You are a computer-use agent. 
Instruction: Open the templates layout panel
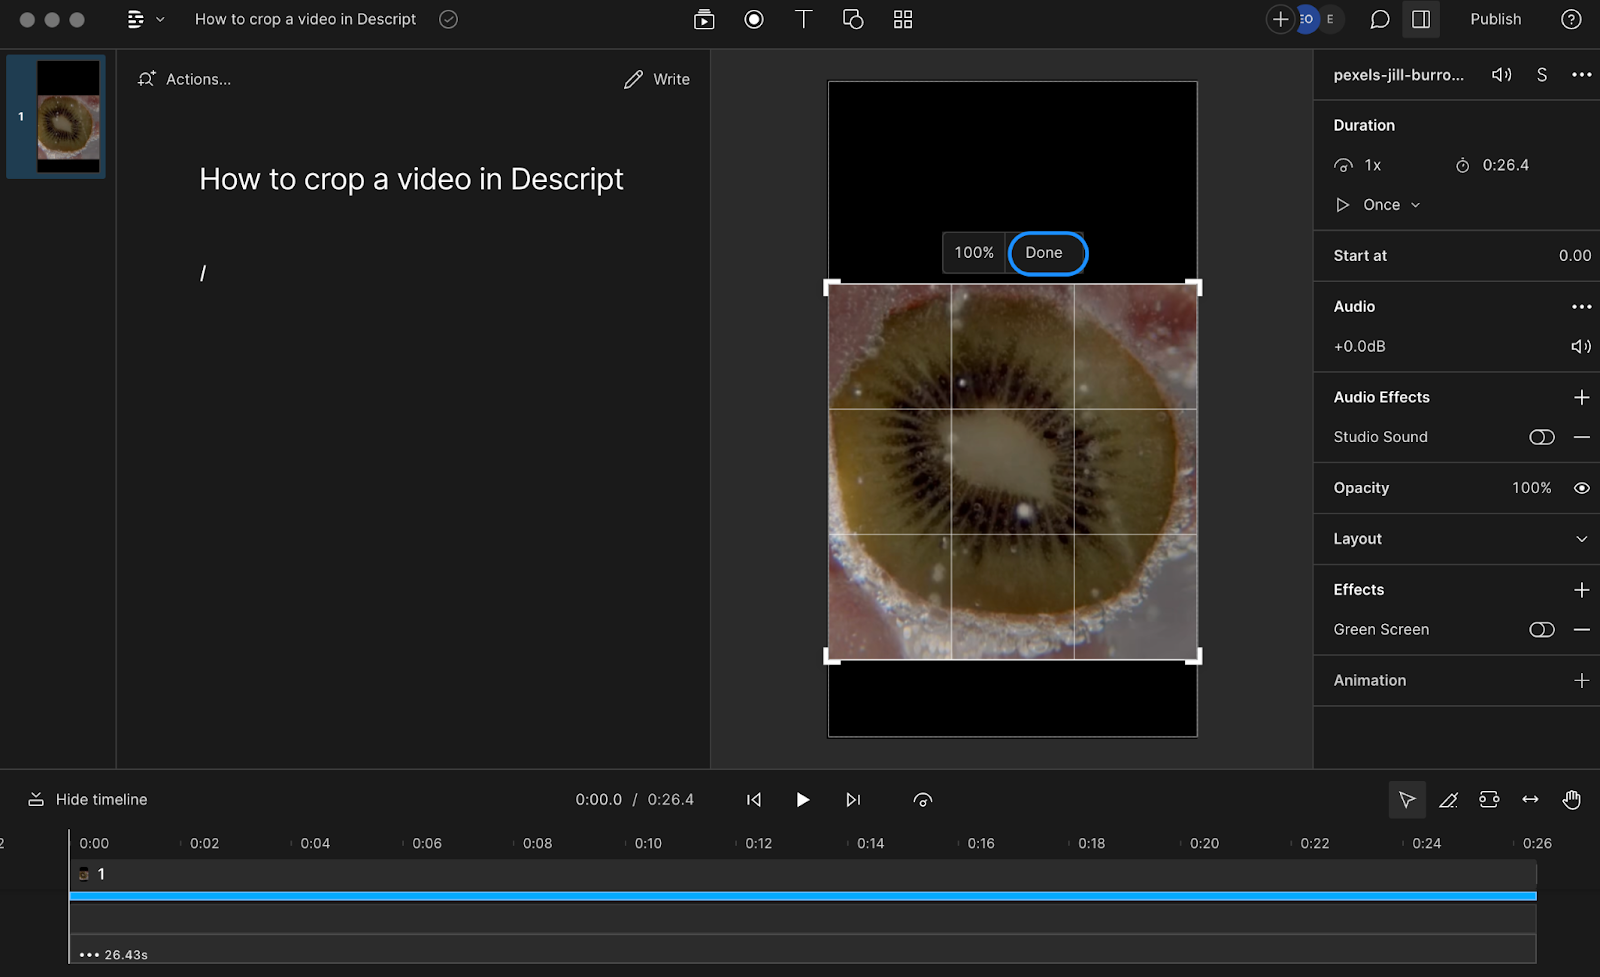(x=902, y=19)
